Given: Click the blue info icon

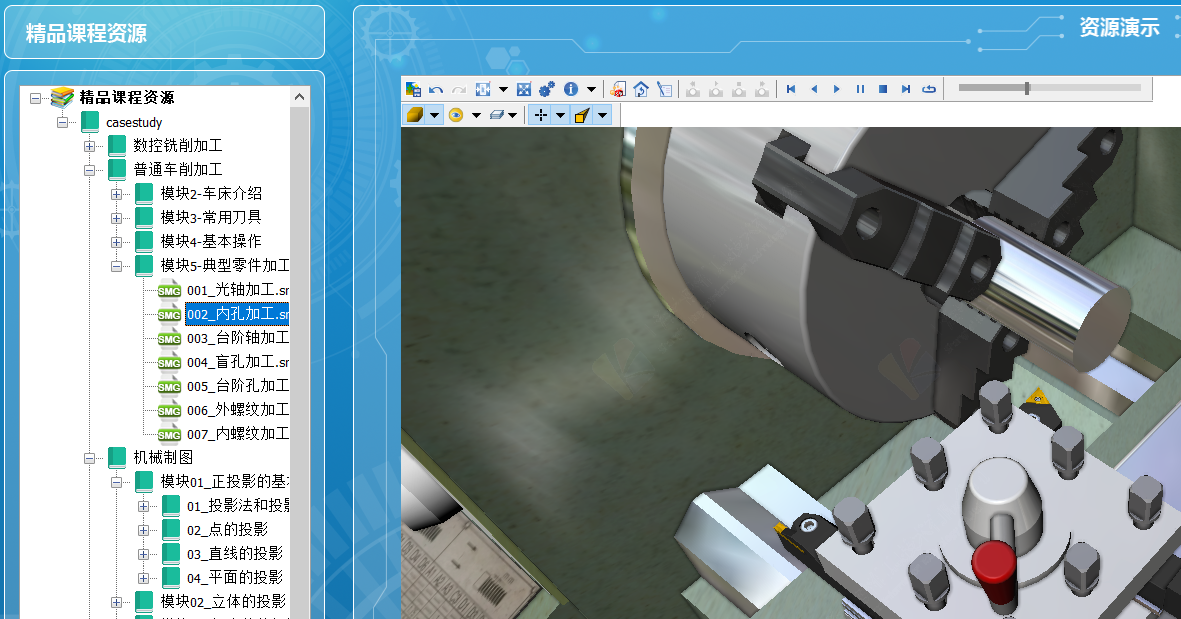Looking at the screenshot, I should [x=571, y=89].
